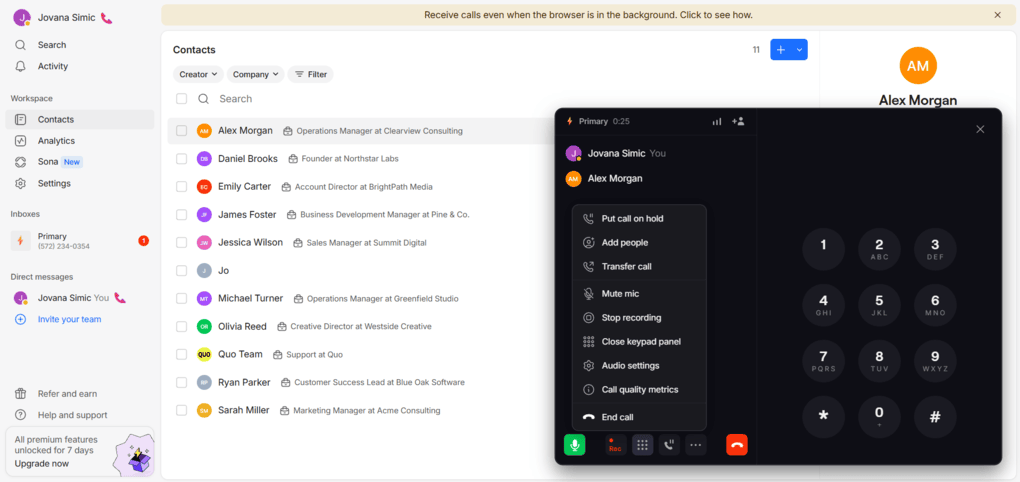Check the Daniel Brooks row checkbox
Screen dimensions: 1020x482
pos(181,159)
